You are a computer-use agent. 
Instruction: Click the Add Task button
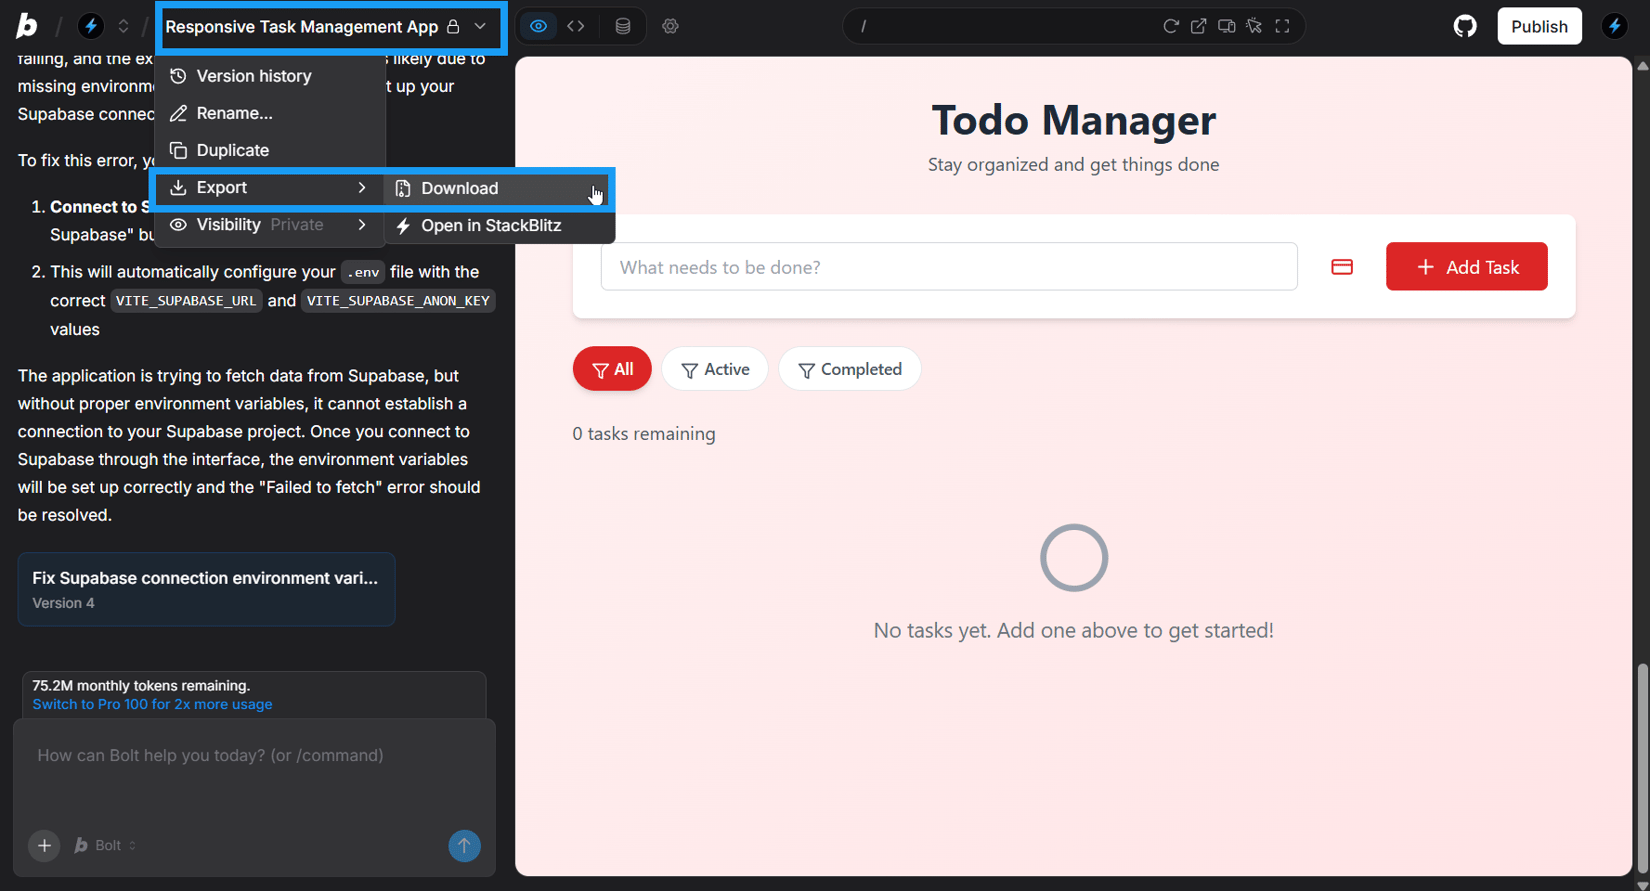(1466, 267)
